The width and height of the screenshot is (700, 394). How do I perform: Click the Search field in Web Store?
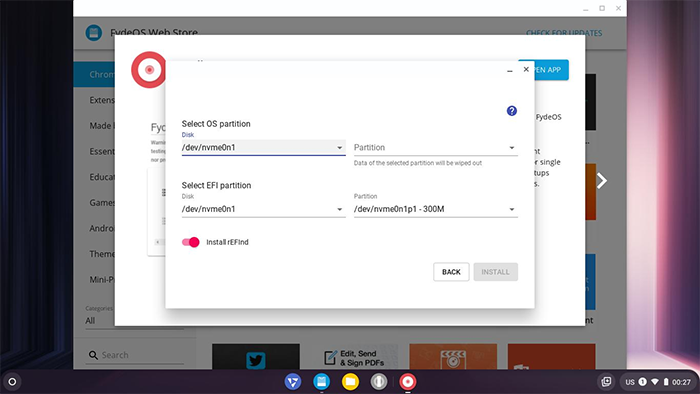click(142, 355)
